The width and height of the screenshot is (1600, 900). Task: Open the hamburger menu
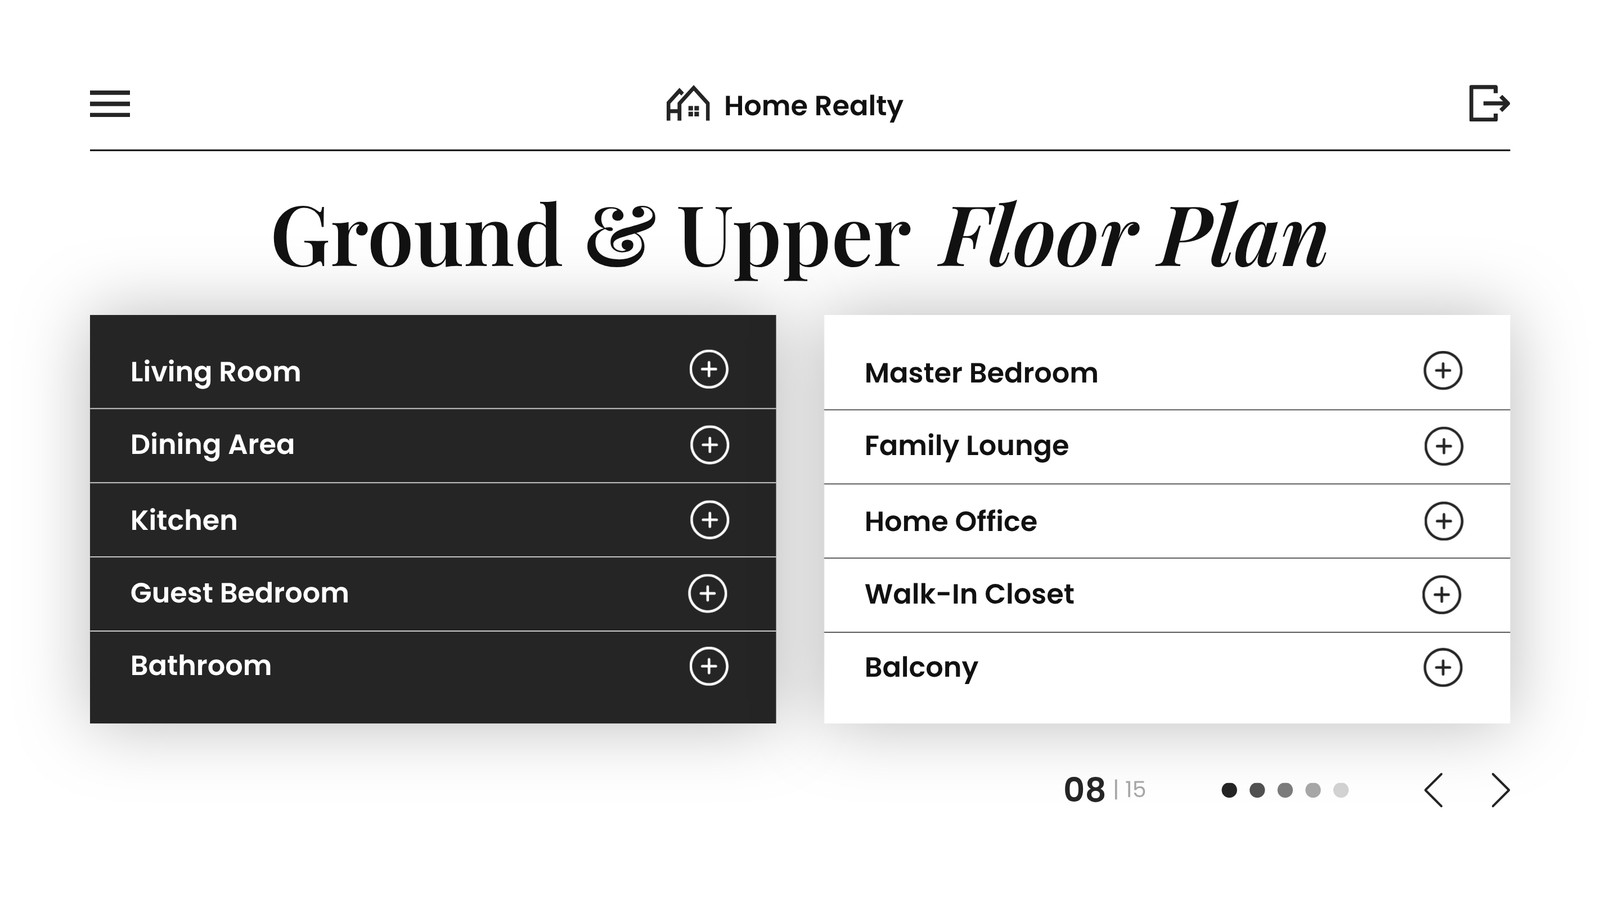coord(110,104)
